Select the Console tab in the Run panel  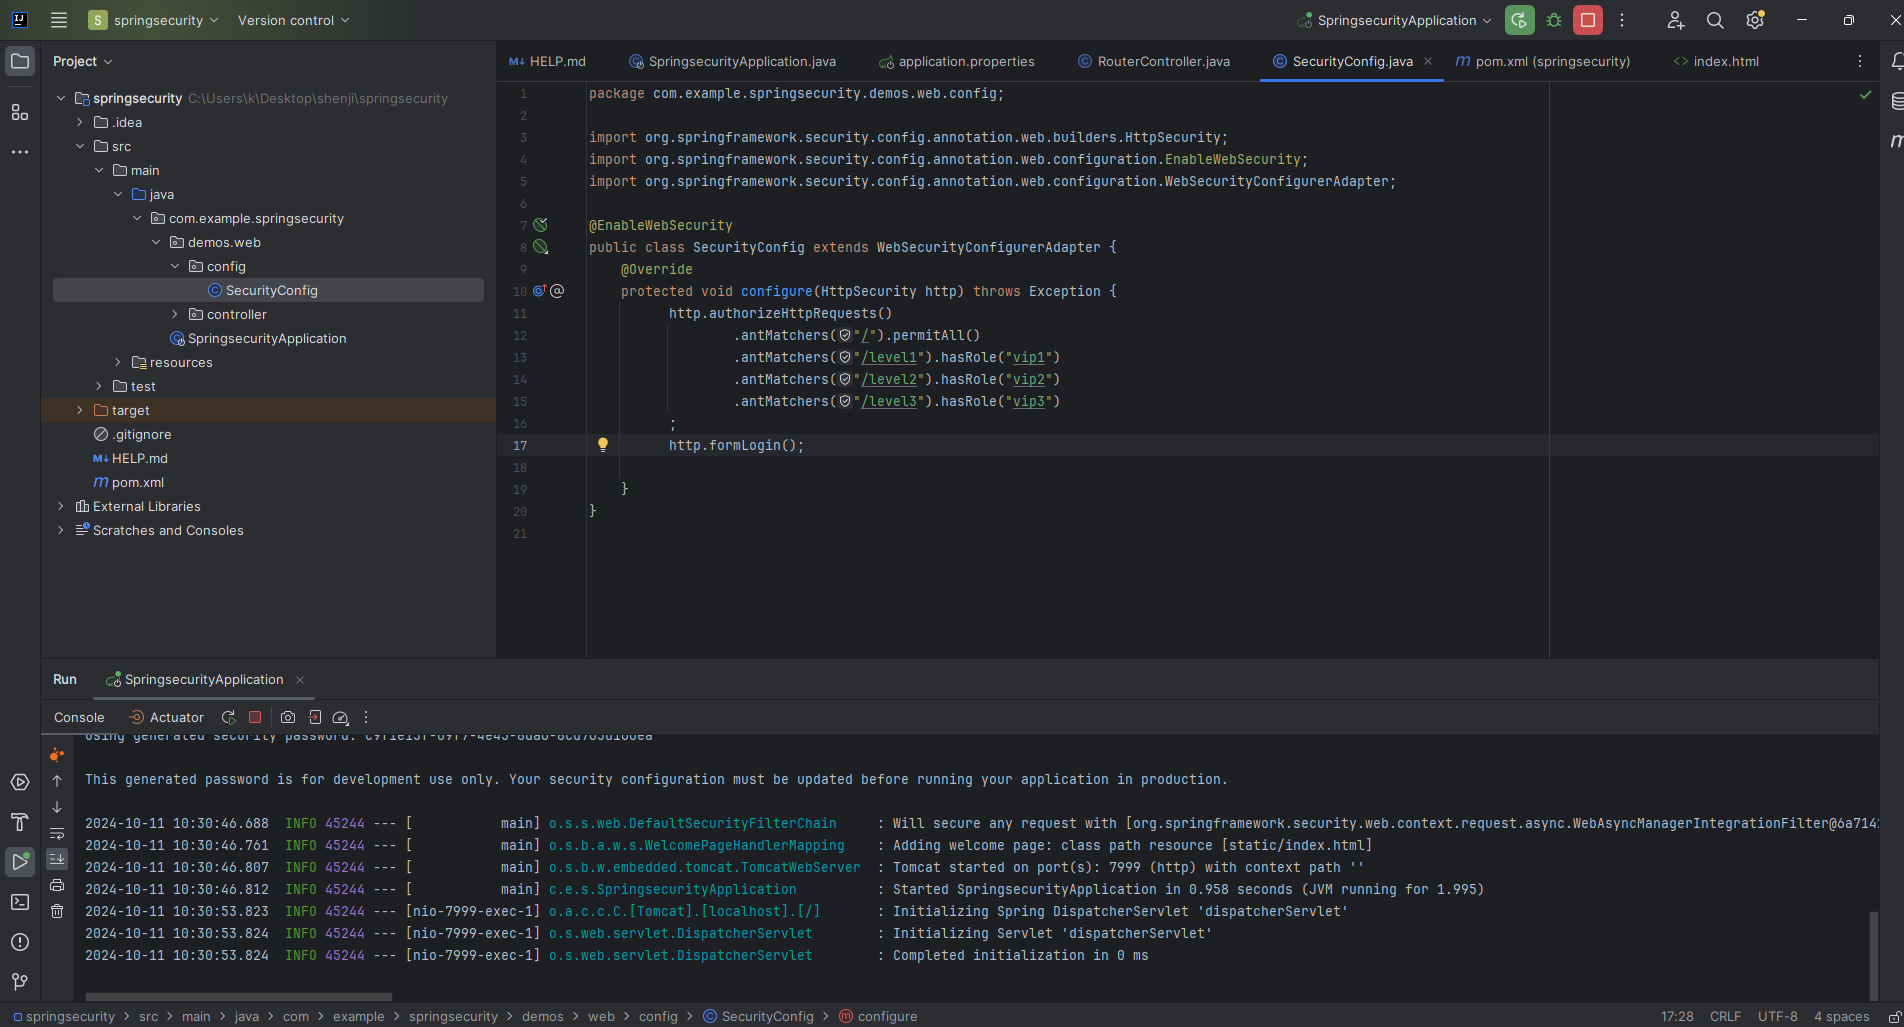tap(79, 717)
